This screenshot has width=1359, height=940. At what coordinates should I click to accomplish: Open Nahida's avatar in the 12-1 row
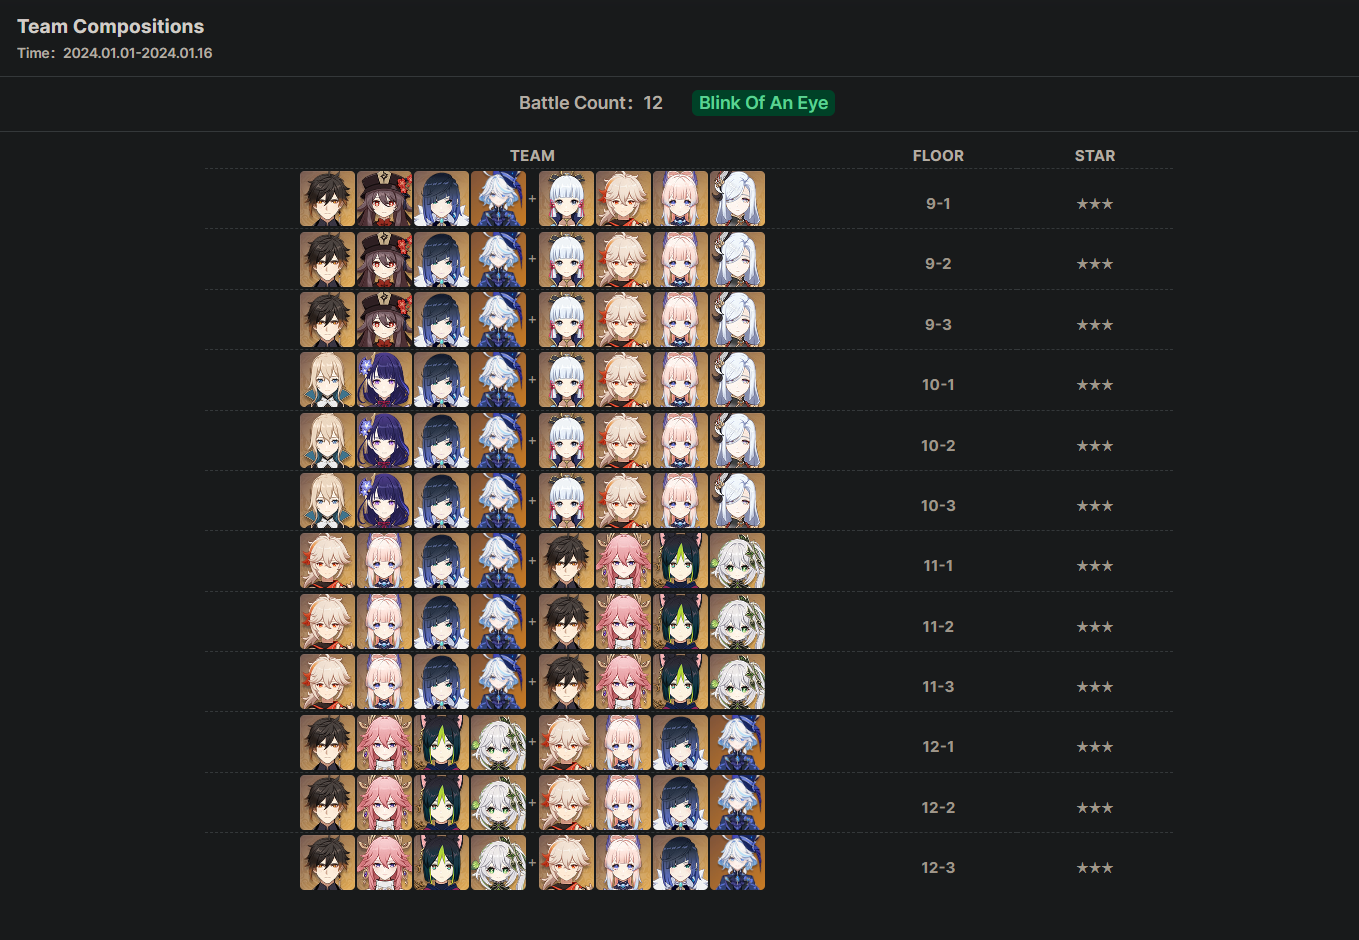pyautogui.click(x=498, y=742)
